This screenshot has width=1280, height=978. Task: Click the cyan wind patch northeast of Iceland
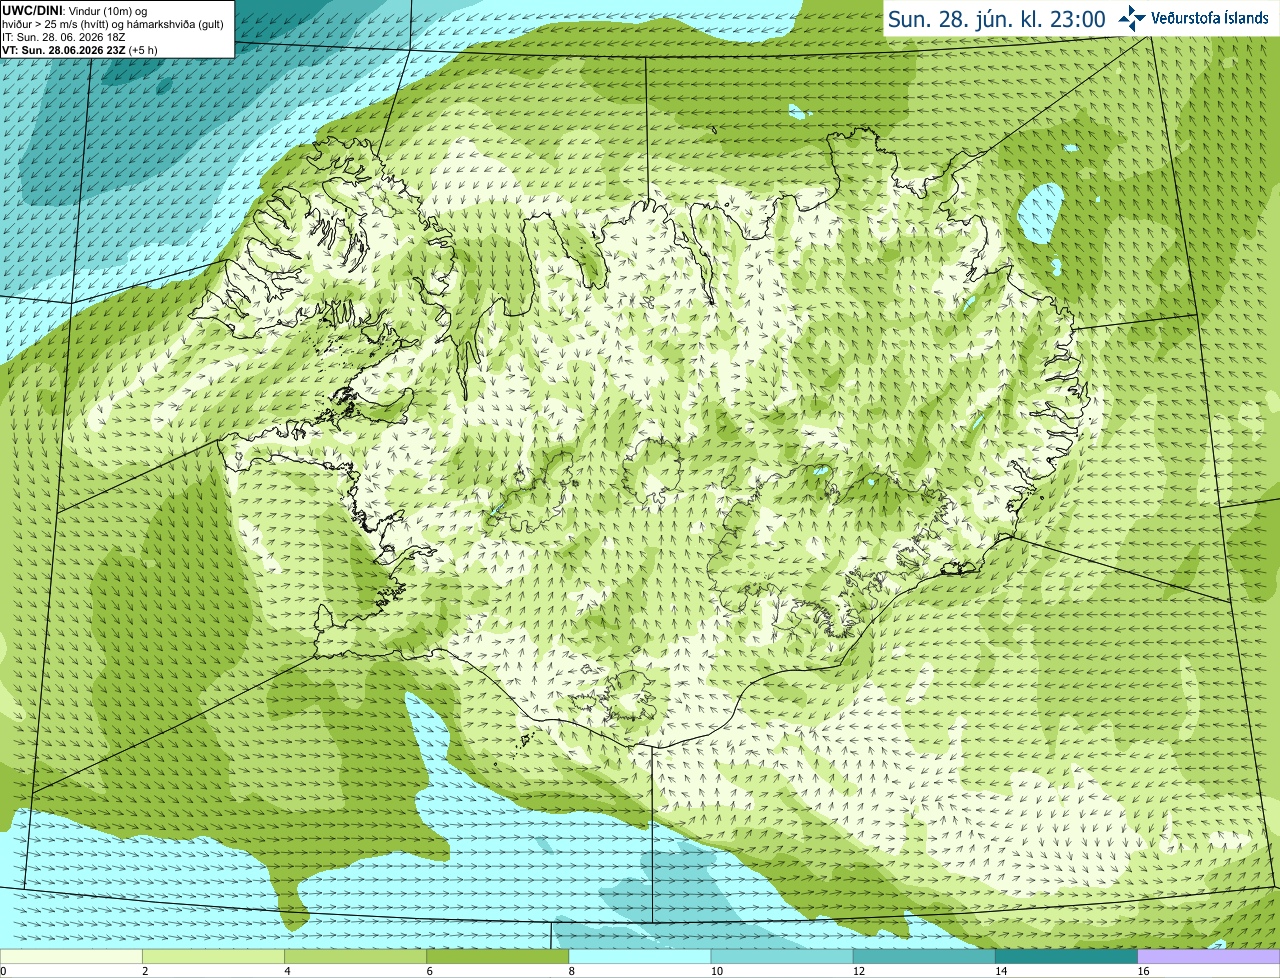click(x=1041, y=213)
